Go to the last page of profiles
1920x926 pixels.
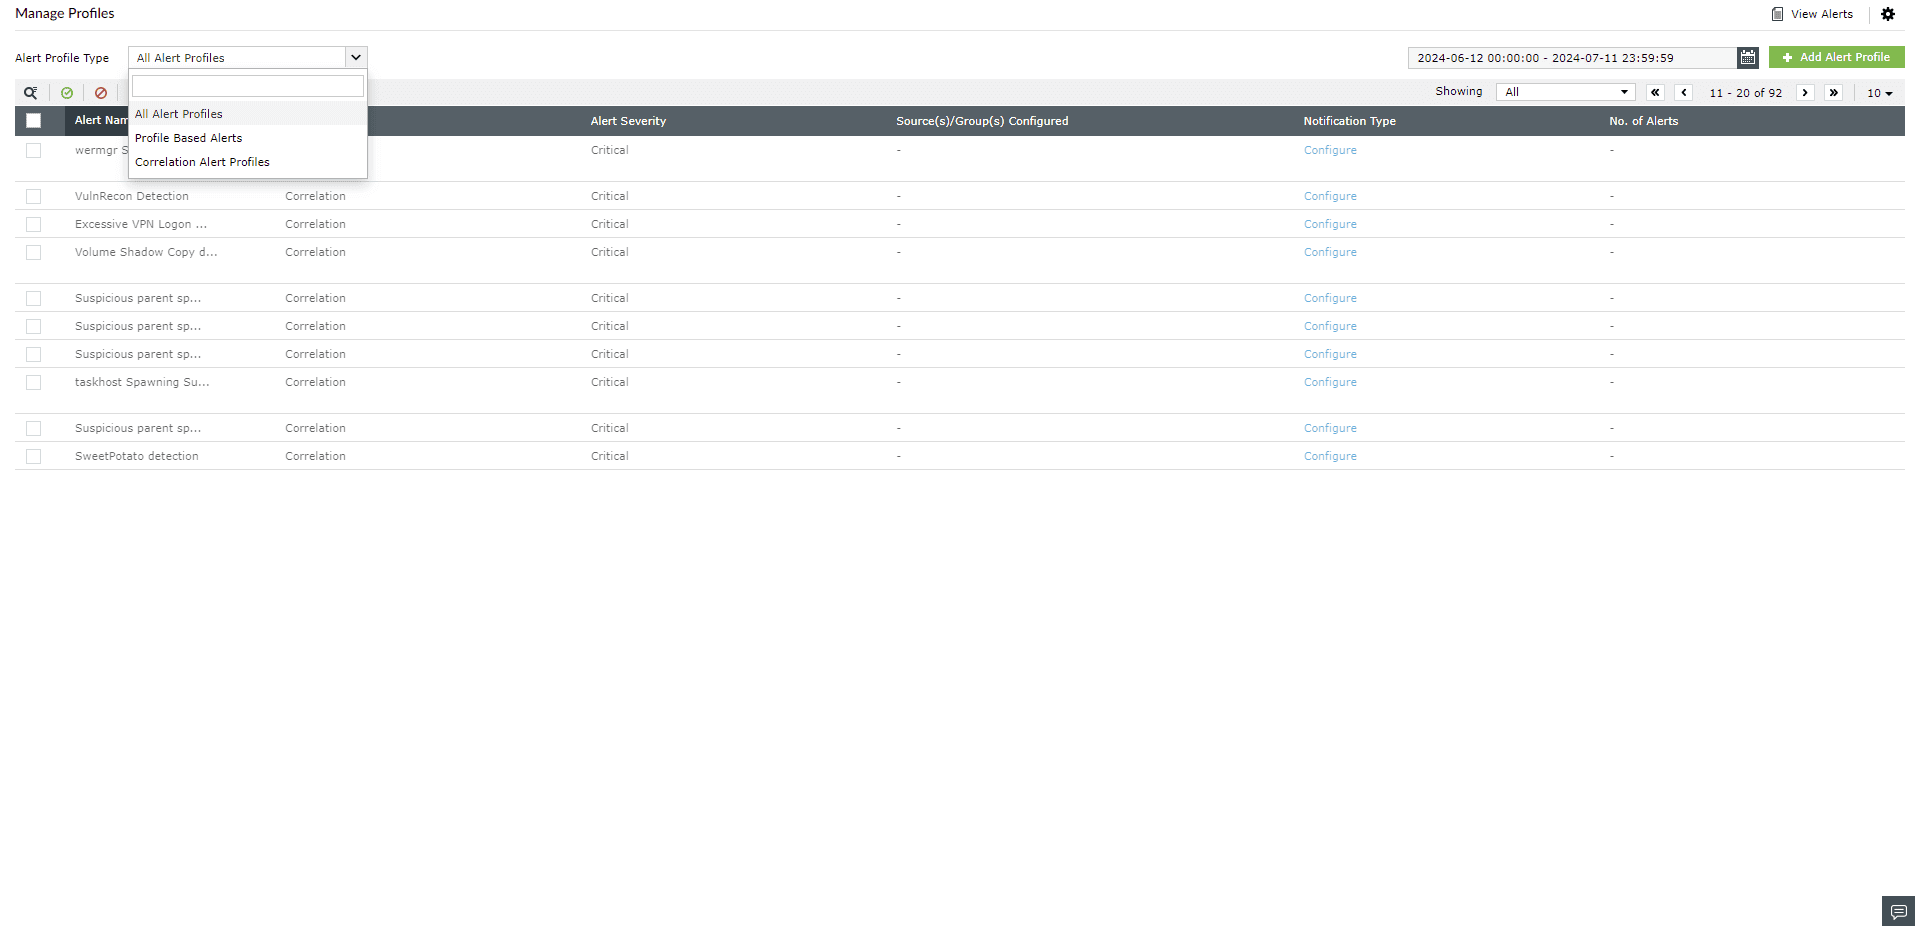[1834, 92]
